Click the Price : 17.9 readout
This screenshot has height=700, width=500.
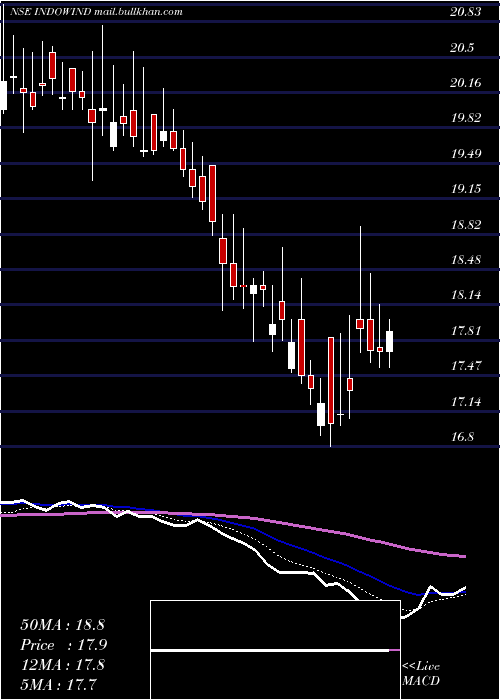coord(64,645)
